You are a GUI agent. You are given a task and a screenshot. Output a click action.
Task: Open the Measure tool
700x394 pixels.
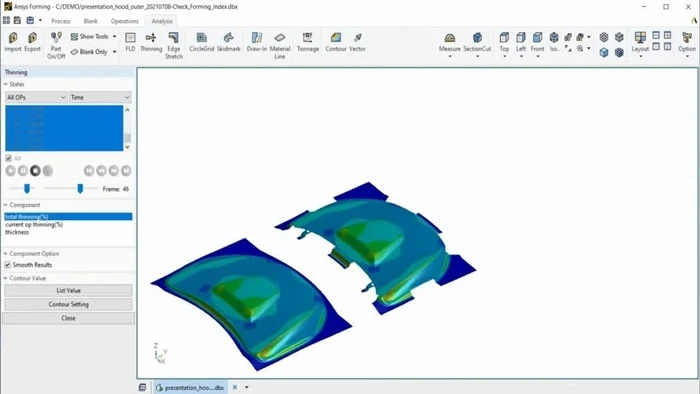coord(450,44)
